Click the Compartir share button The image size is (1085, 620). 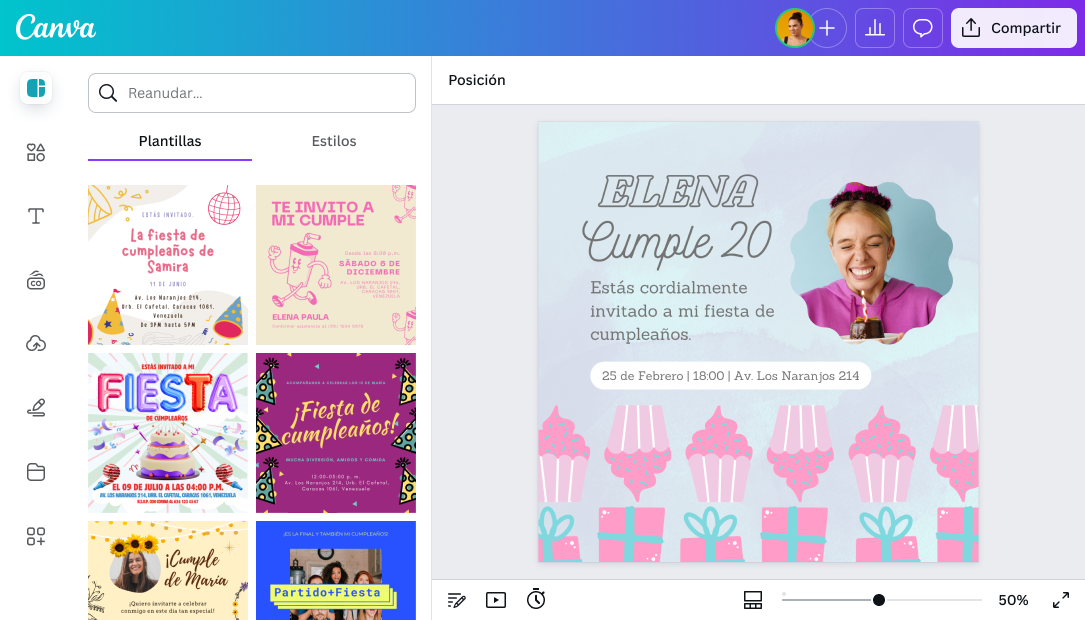pyautogui.click(x=1014, y=28)
